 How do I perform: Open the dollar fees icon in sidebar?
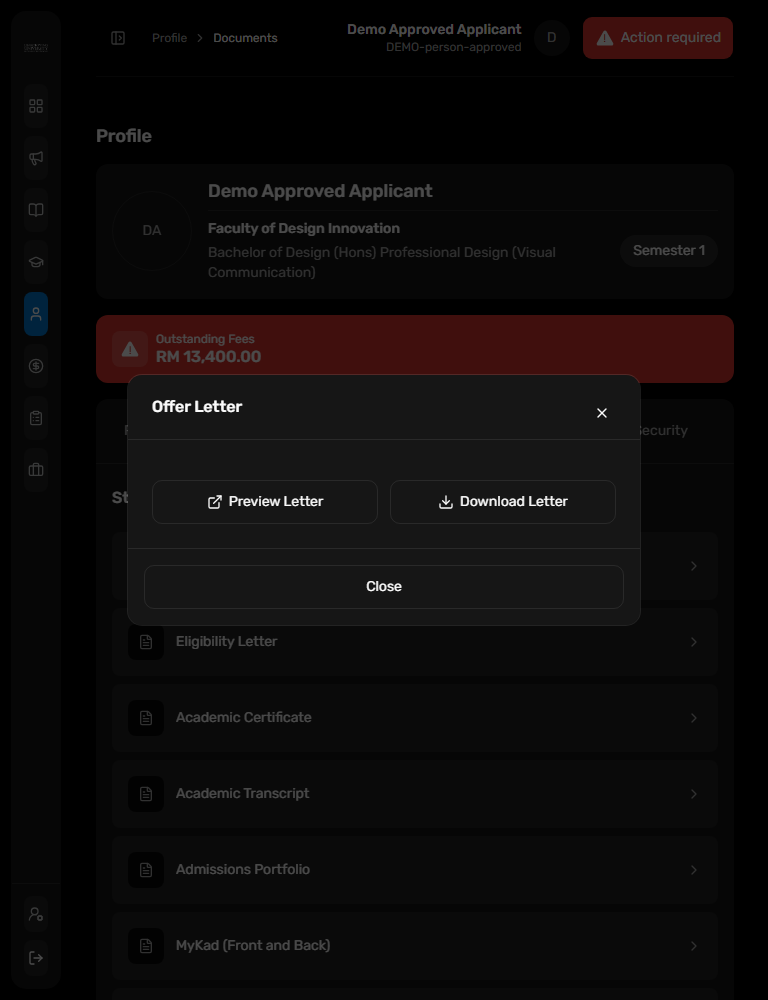(36, 366)
